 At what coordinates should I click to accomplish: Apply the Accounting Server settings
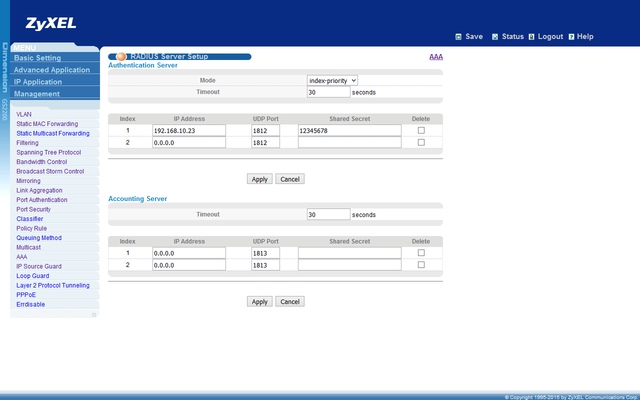(260, 302)
